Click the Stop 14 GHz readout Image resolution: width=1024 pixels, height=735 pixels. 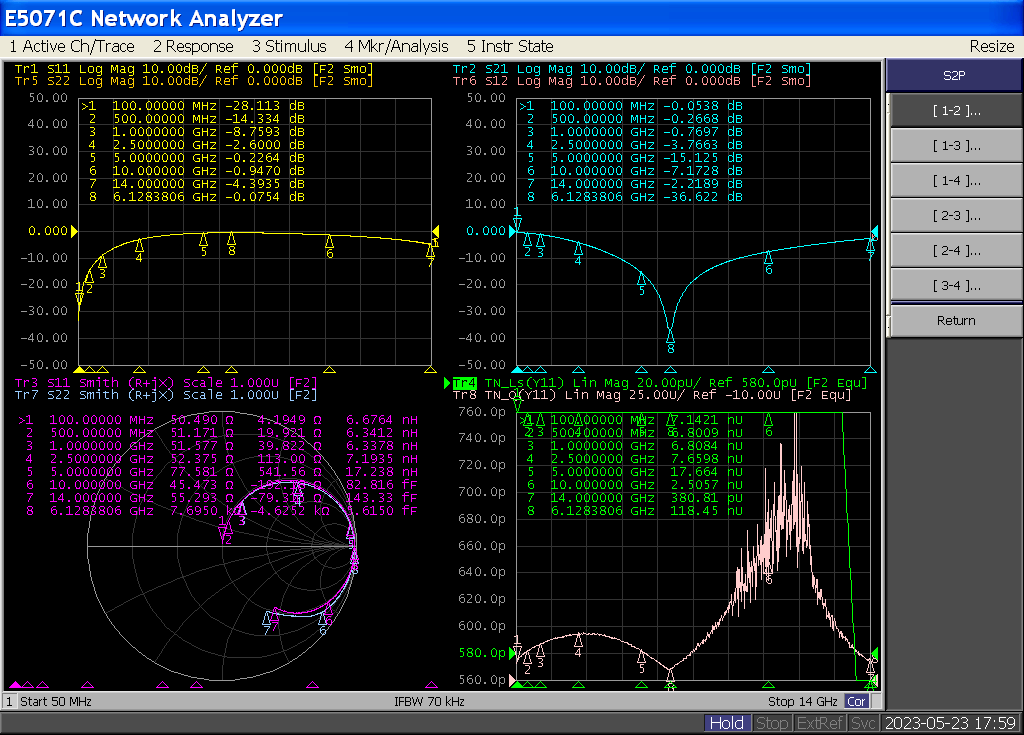click(803, 702)
